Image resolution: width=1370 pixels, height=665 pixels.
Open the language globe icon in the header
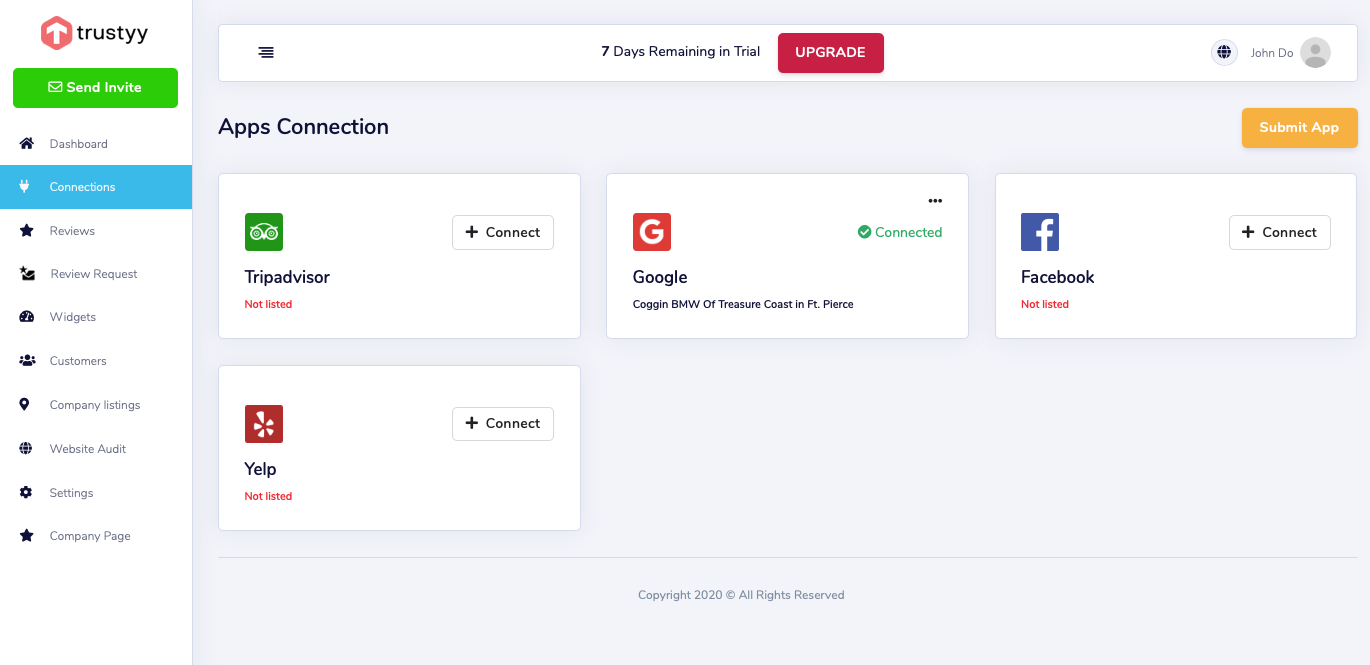click(1224, 53)
